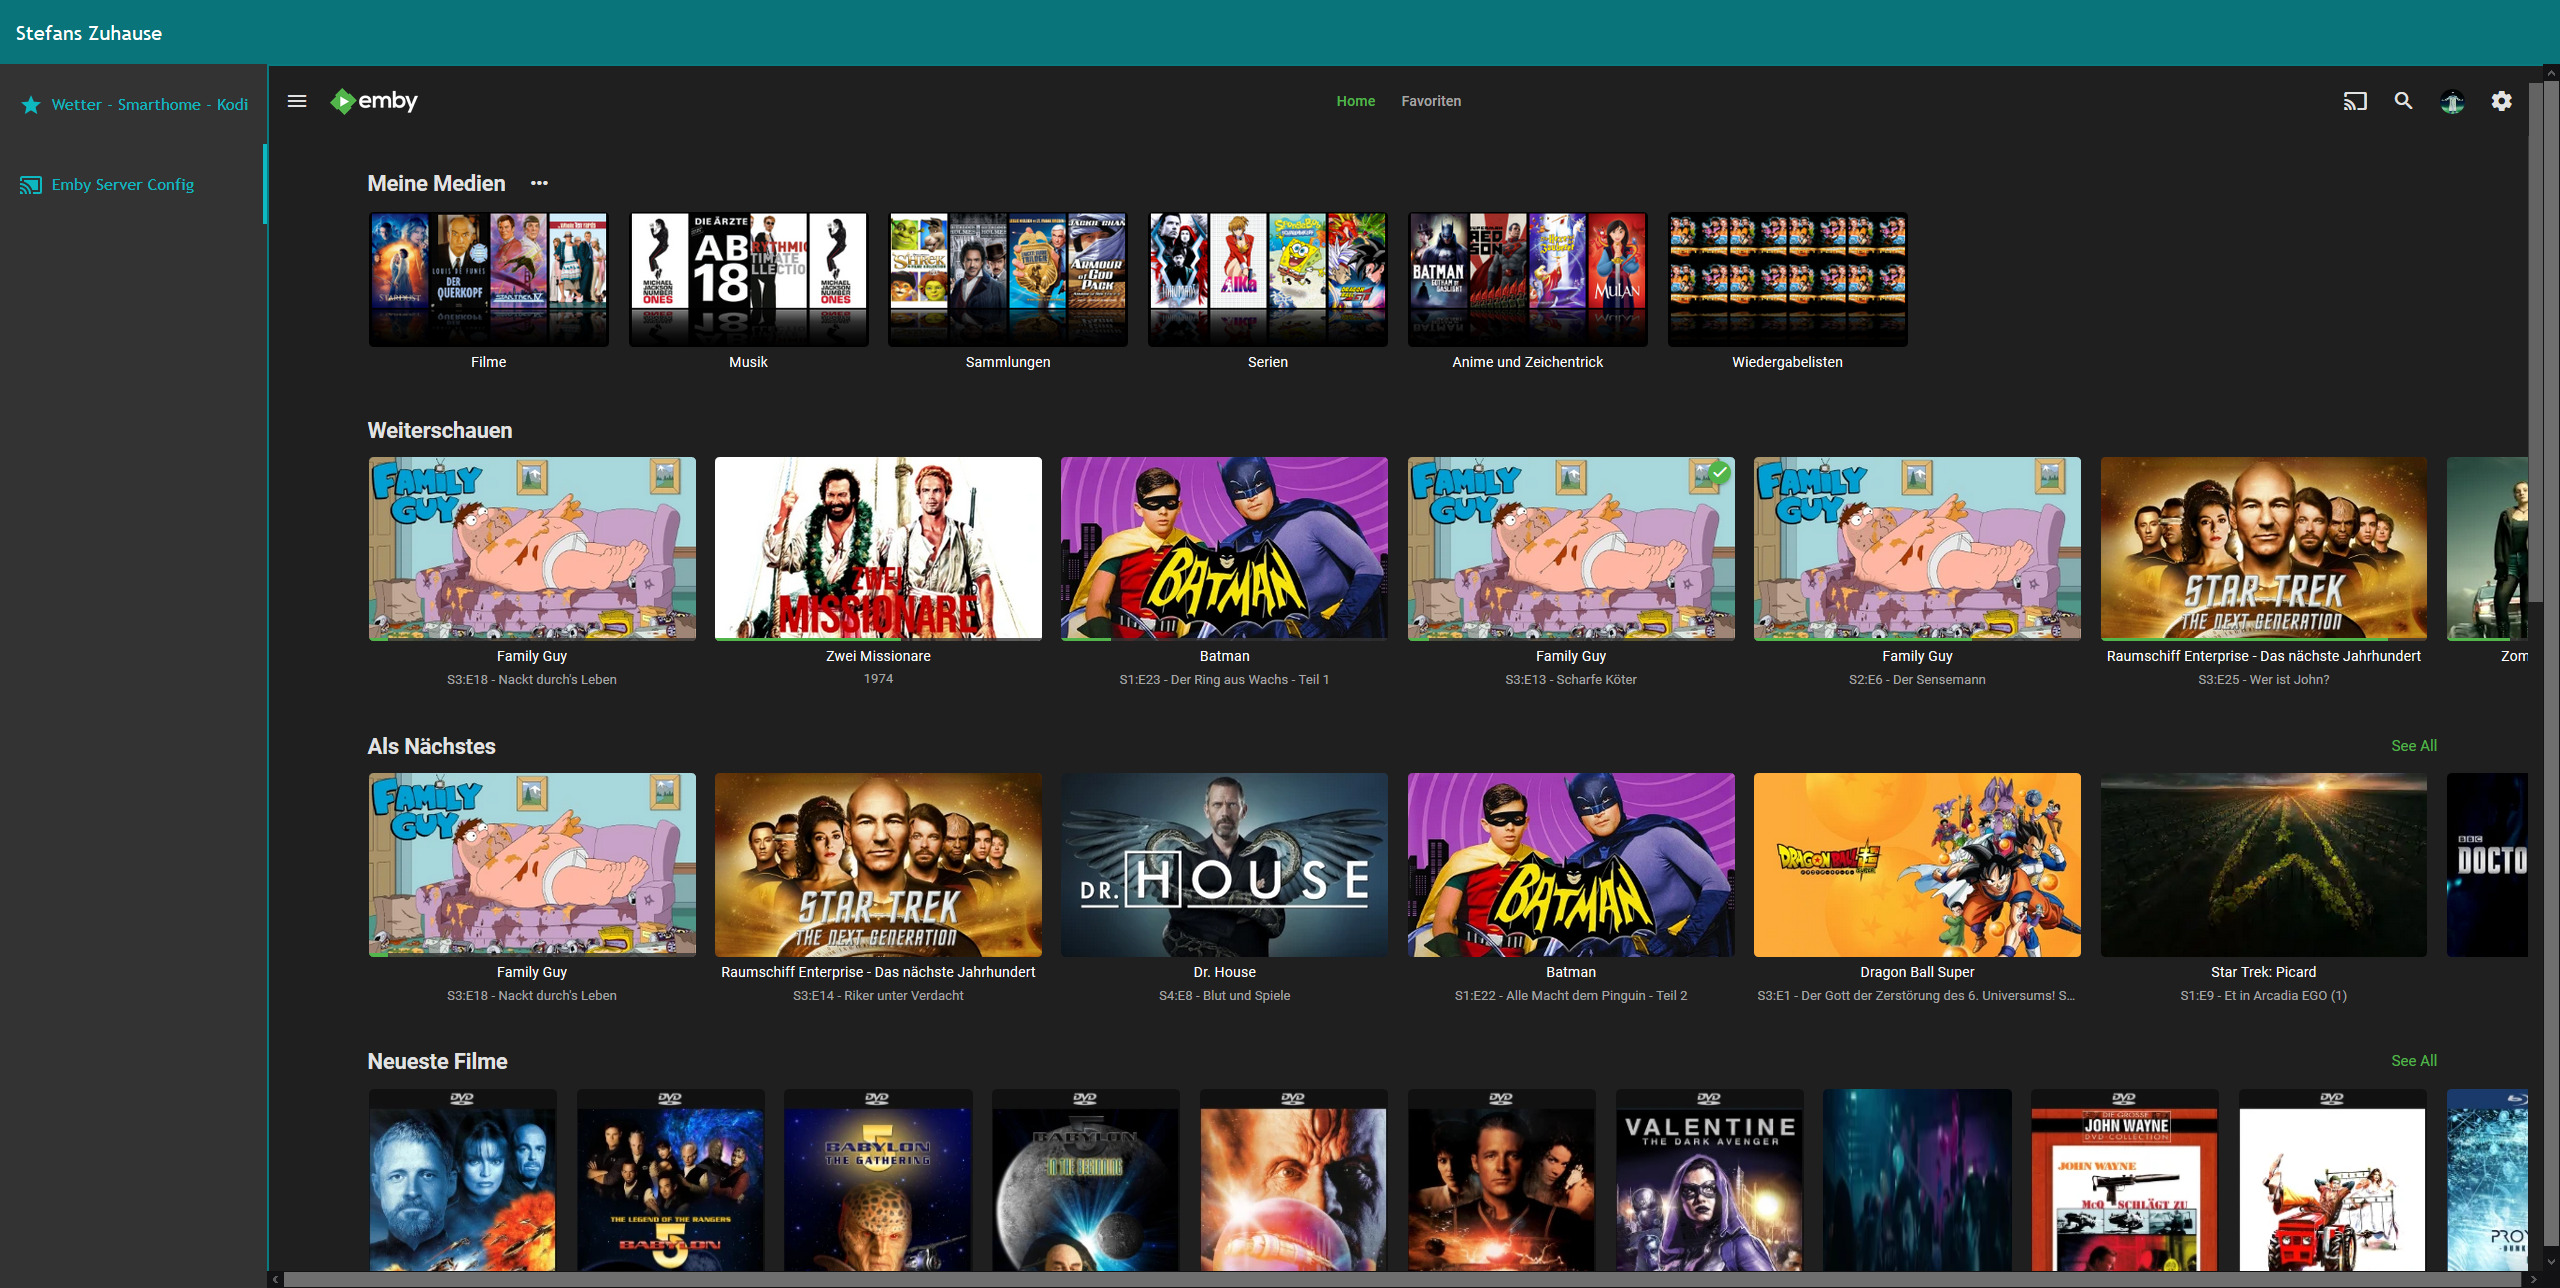Screen dimensions: 2560x1288
Task: Click 'Star Trek: Picard' title text
Action: 2264,972
